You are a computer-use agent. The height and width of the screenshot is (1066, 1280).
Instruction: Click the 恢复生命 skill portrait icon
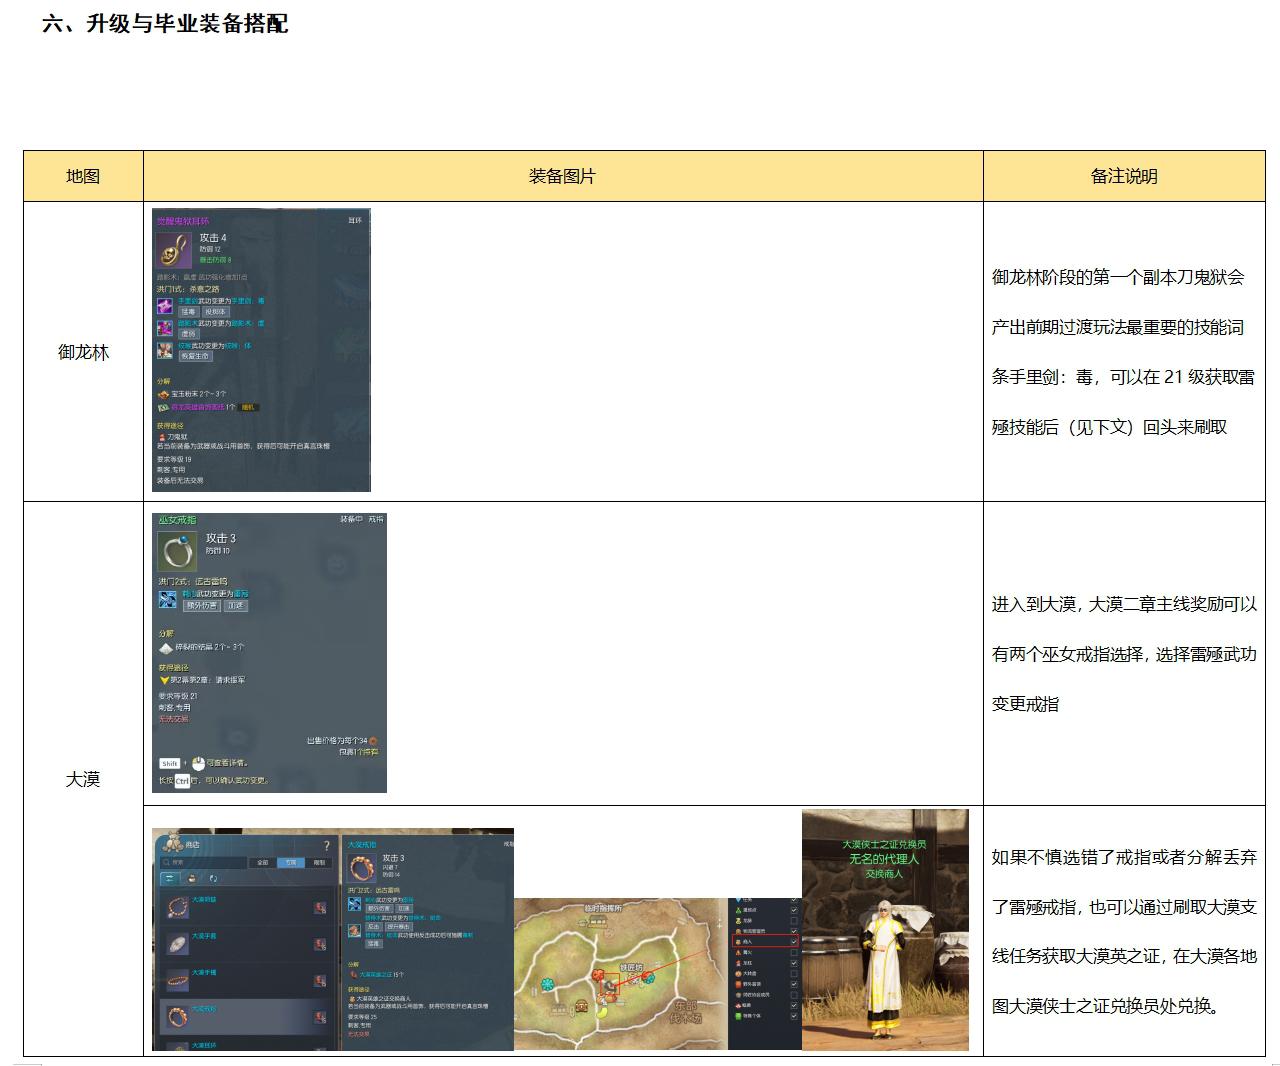[x=165, y=351]
